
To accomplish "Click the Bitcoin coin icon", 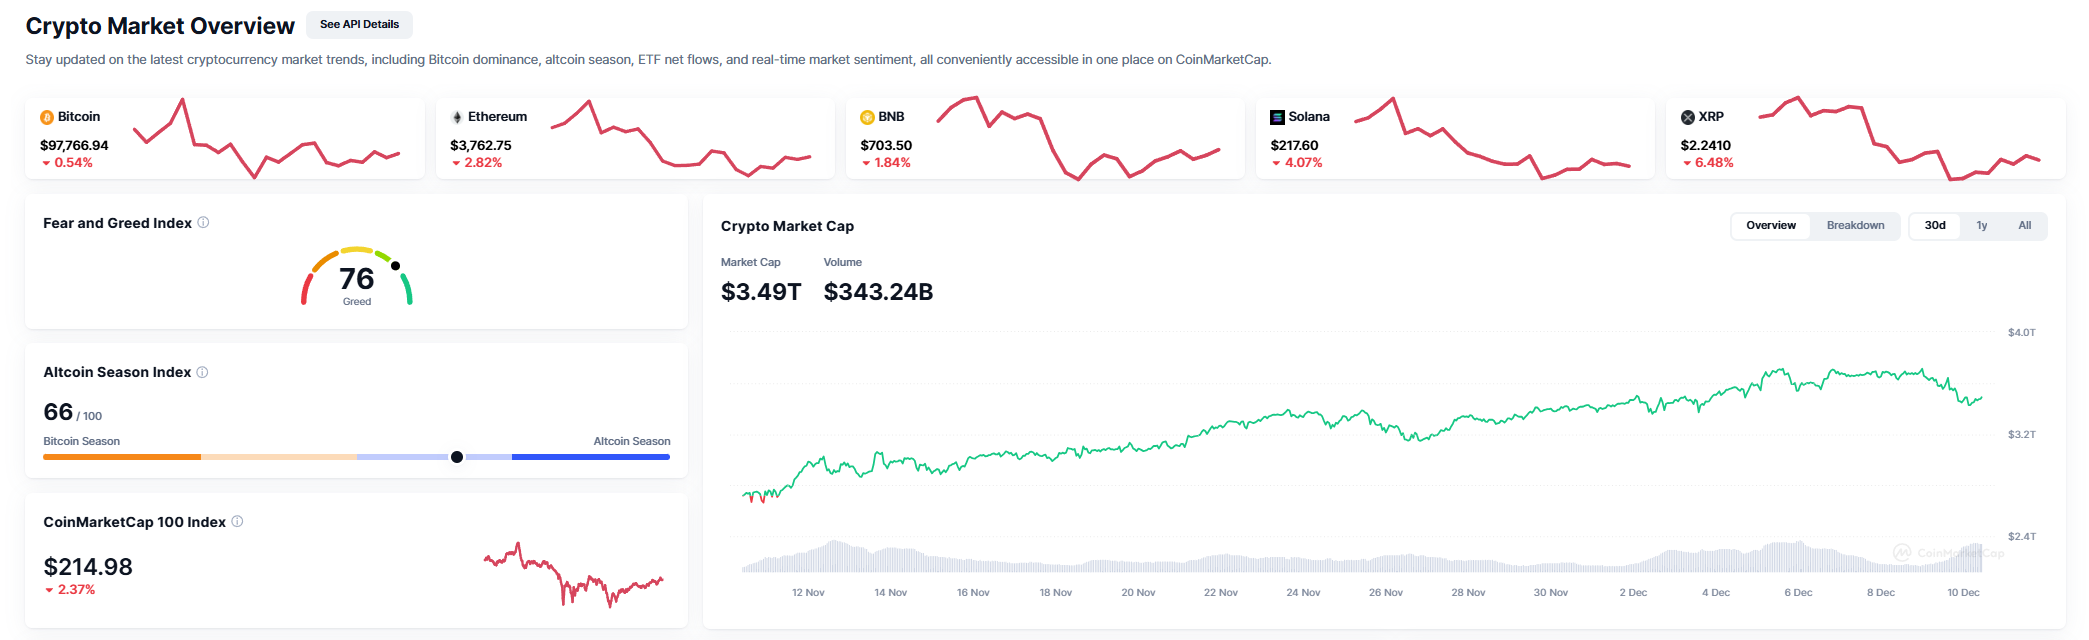I will point(47,117).
